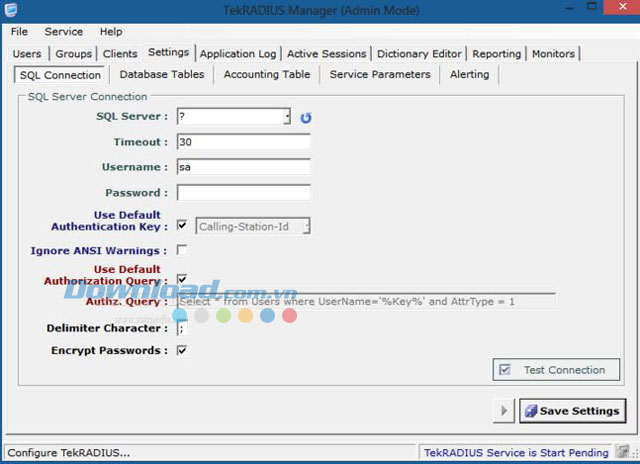Click 'Configure TekRADIUS...' status bar text
Screen dimensions: 640x464
point(69,453)
